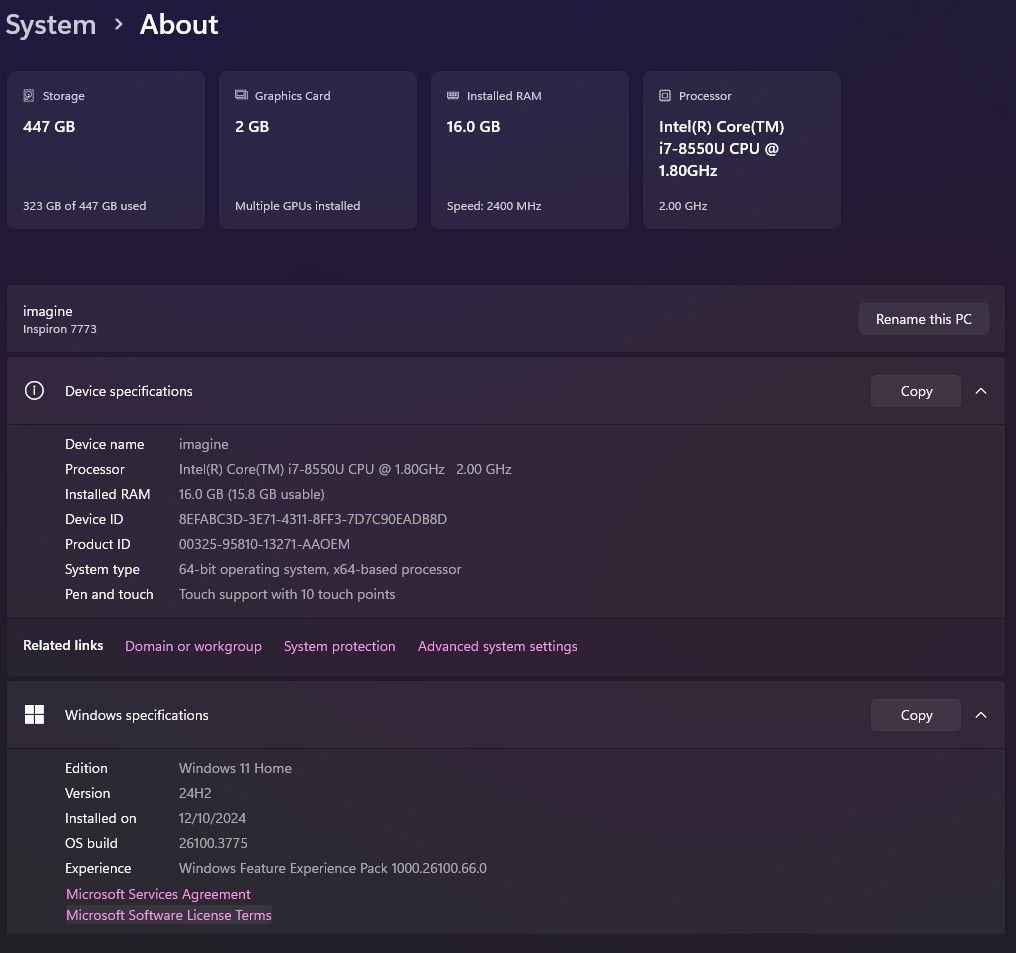Click the Storage card drive icon
Screen dimensions: 1016x953
(29, 96)
